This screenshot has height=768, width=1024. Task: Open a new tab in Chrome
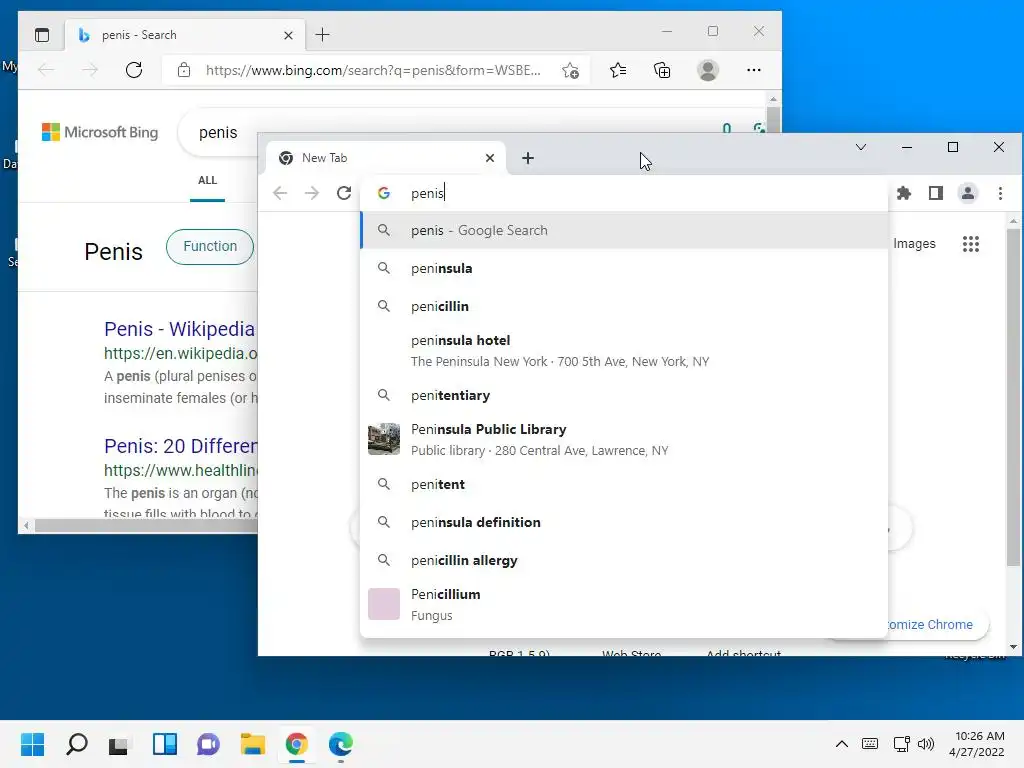[528, 157]
